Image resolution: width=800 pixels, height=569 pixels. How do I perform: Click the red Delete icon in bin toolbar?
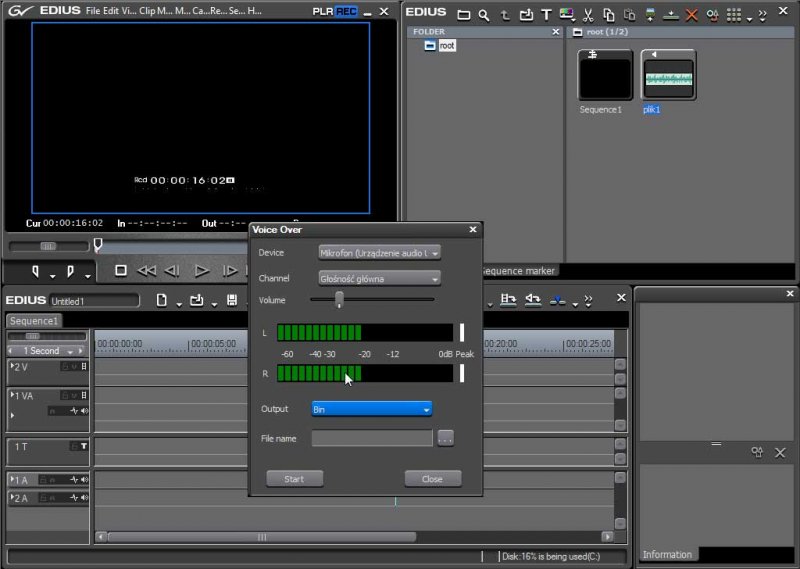(x=691, y=15)
